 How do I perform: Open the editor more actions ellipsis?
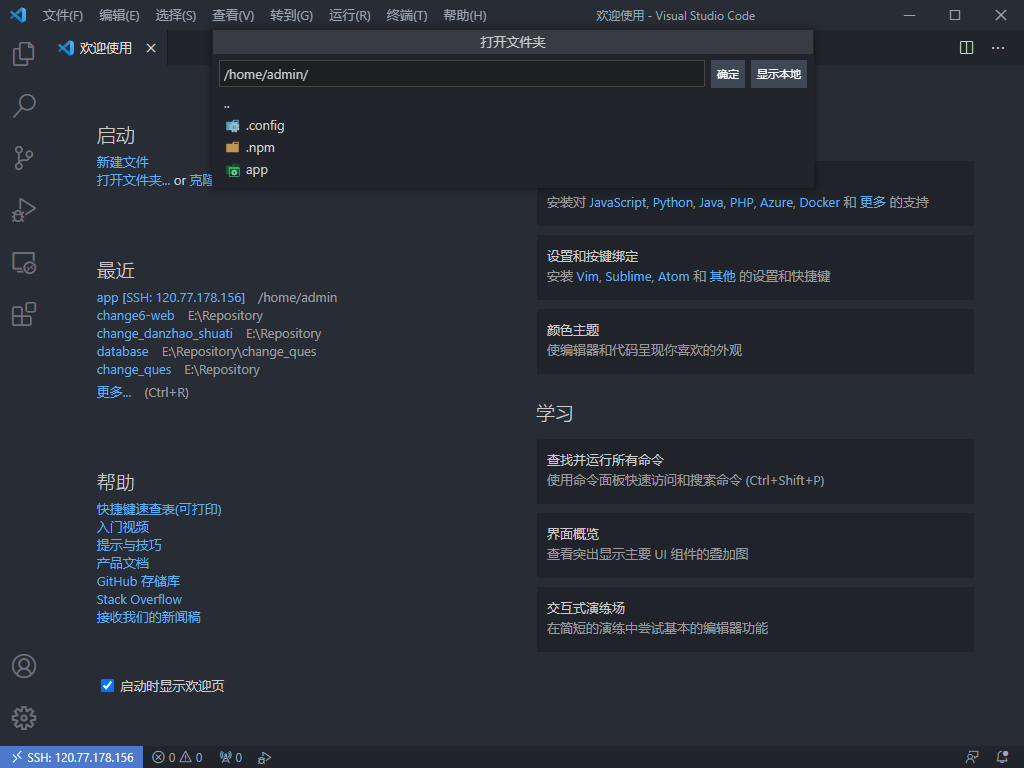(x=998, y=48)
